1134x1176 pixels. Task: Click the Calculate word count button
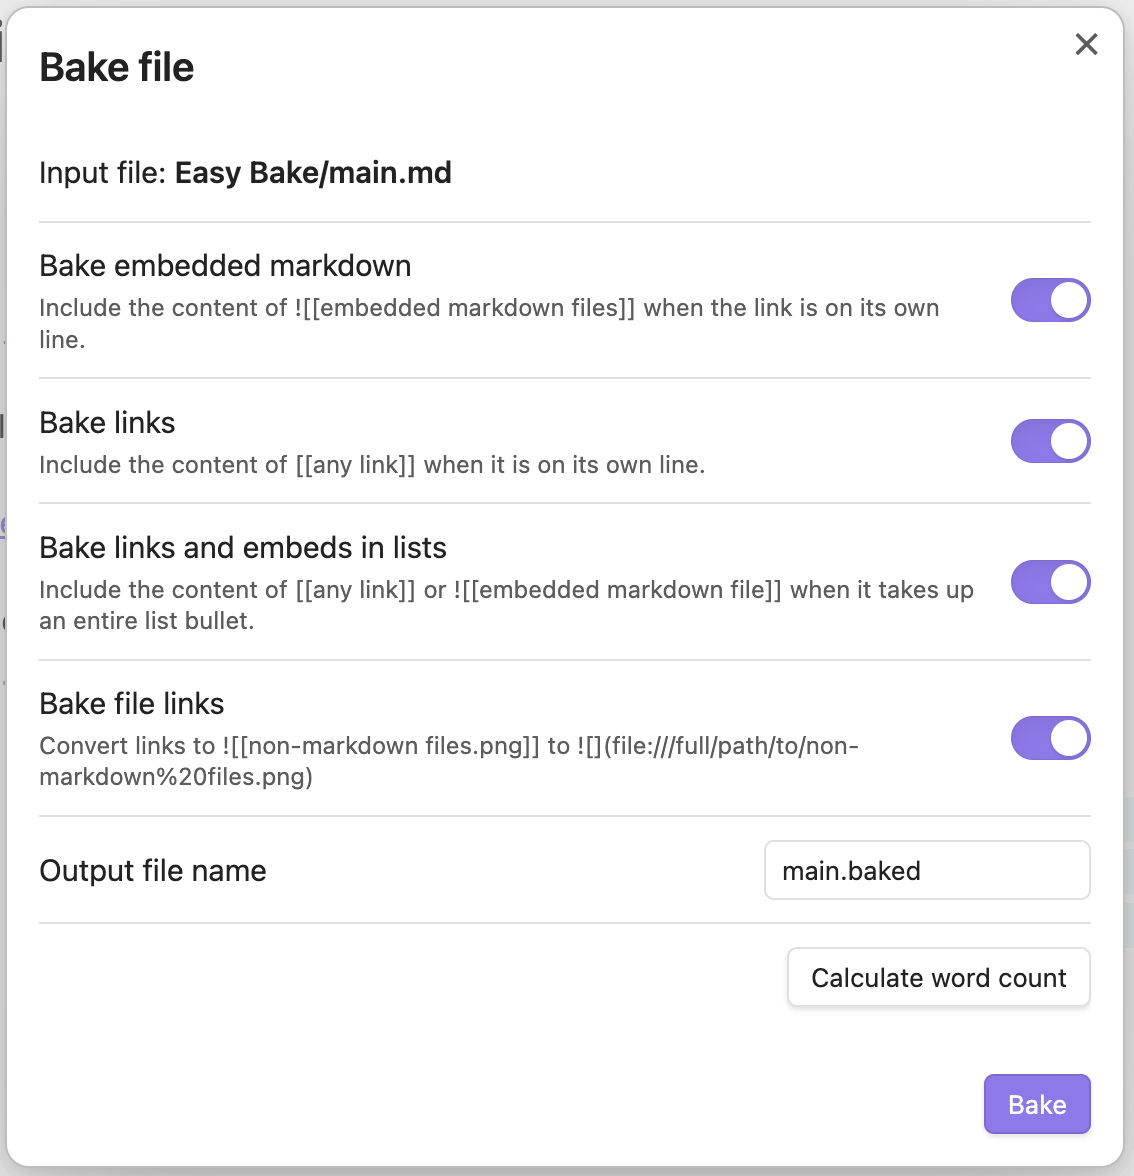938,977
